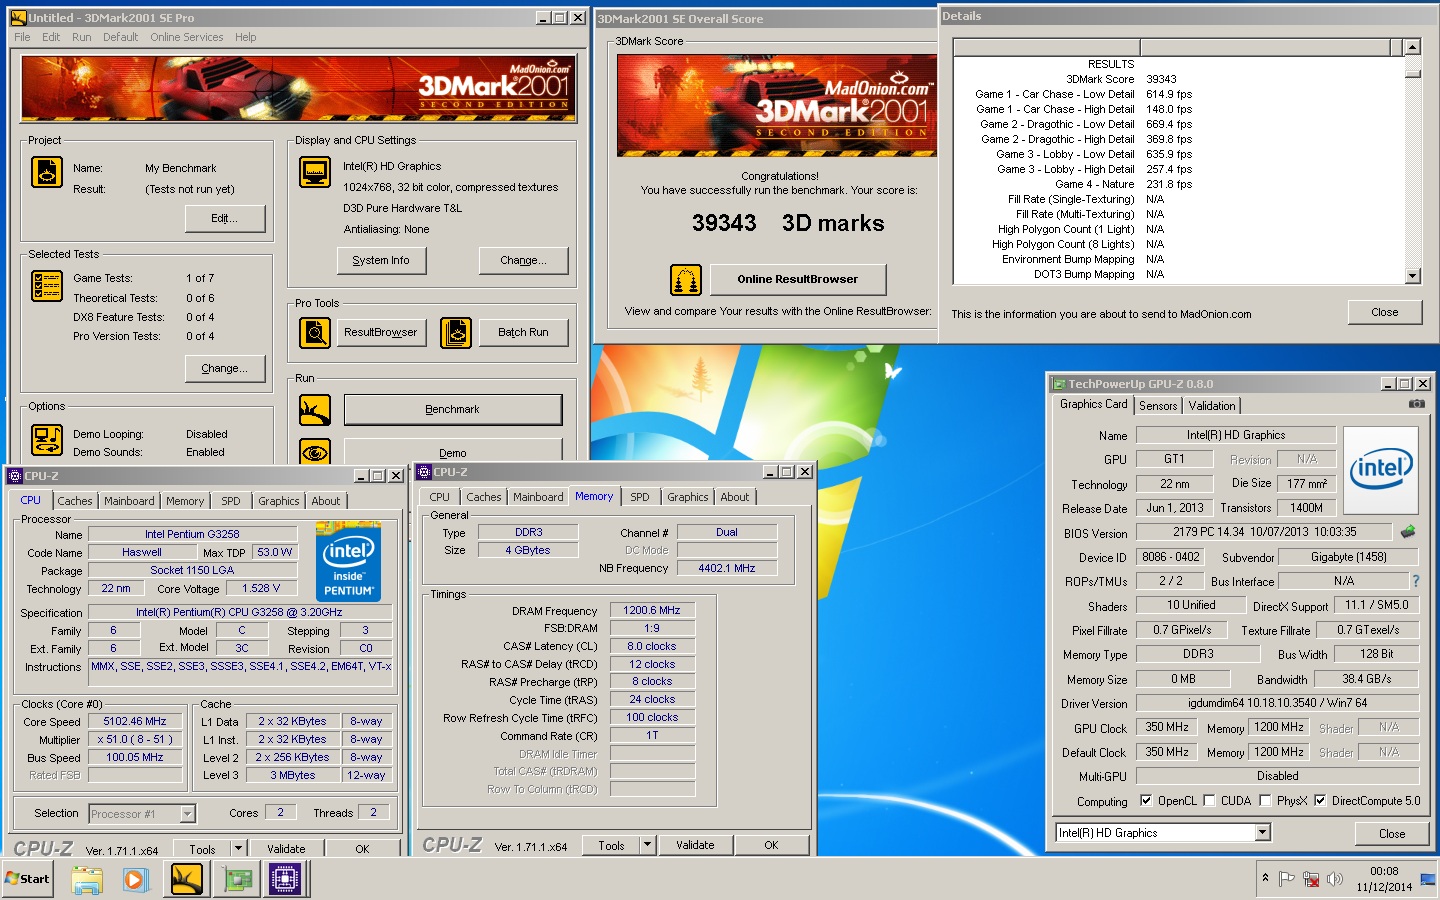Show hidden tray icons arrow
1440x900 pixels.
tap(1265, 878)
